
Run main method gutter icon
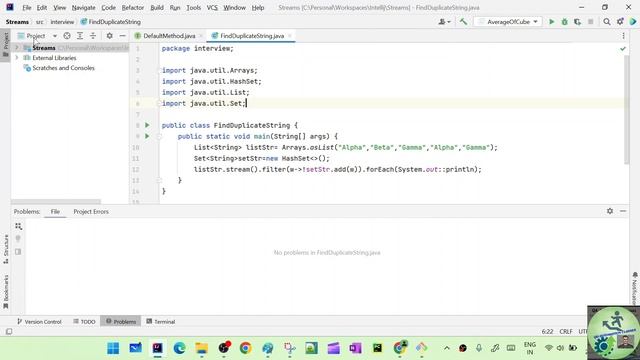[147, 136]
